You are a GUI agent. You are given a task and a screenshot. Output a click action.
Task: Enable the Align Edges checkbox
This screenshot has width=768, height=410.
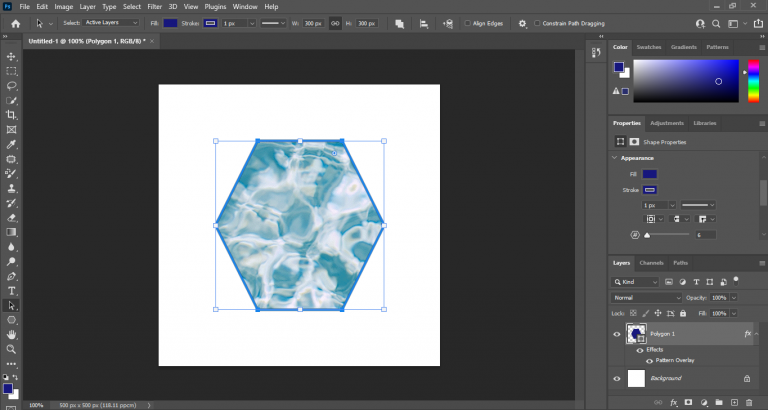pyautogui.click(x=469, y=23)
